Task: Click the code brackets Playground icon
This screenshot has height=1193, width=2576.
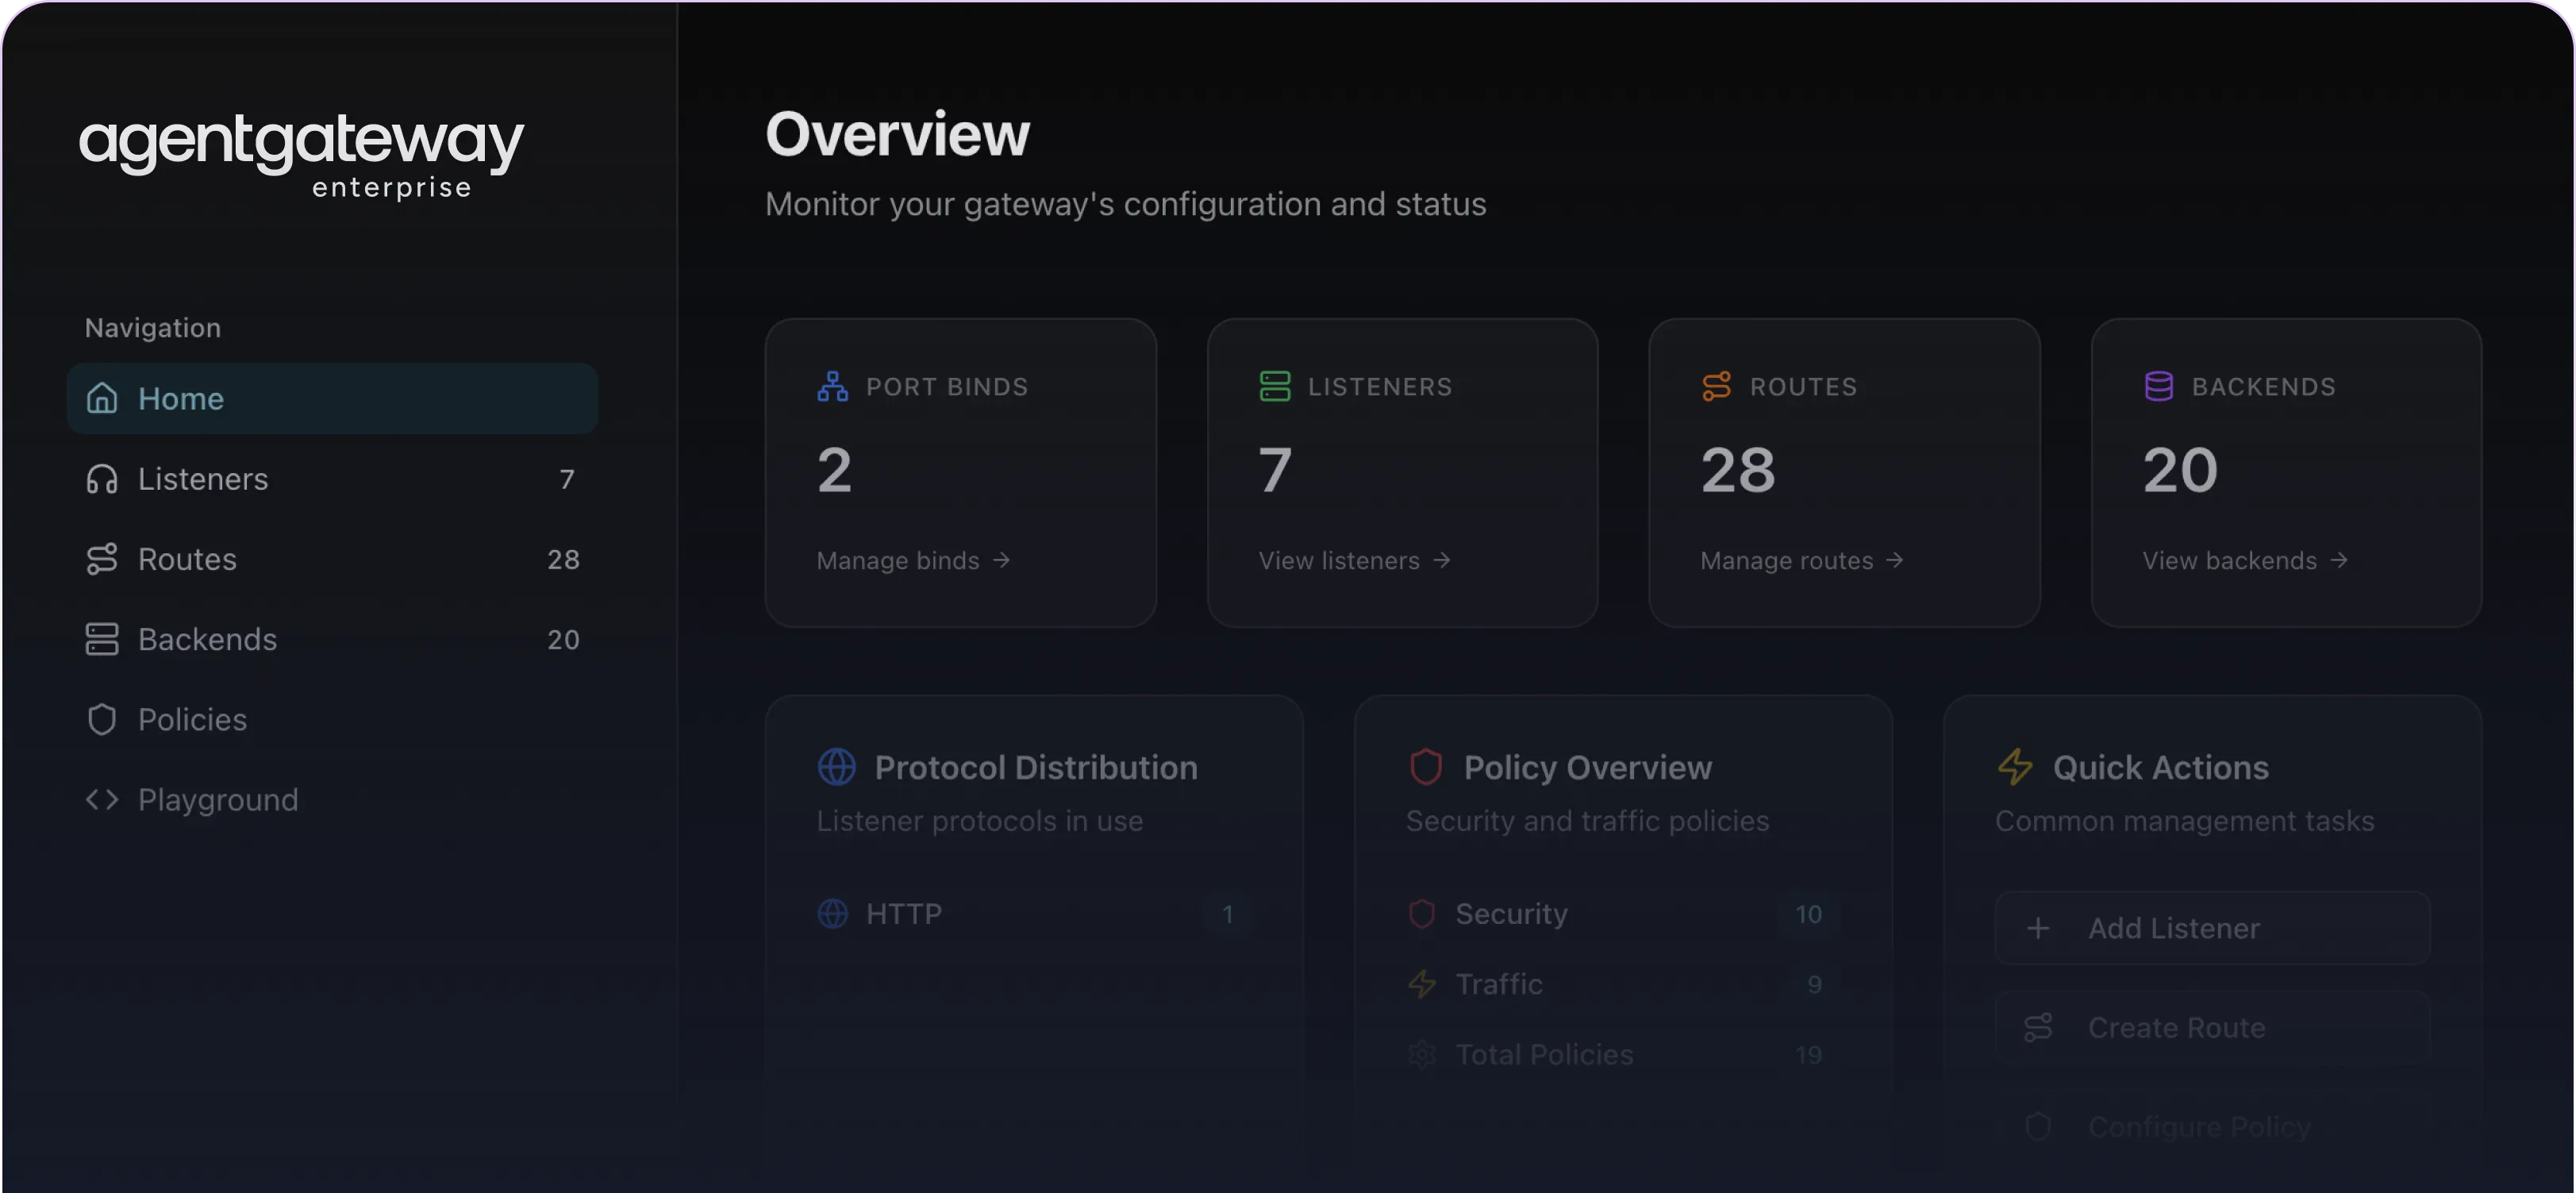Action: [102, 799]
